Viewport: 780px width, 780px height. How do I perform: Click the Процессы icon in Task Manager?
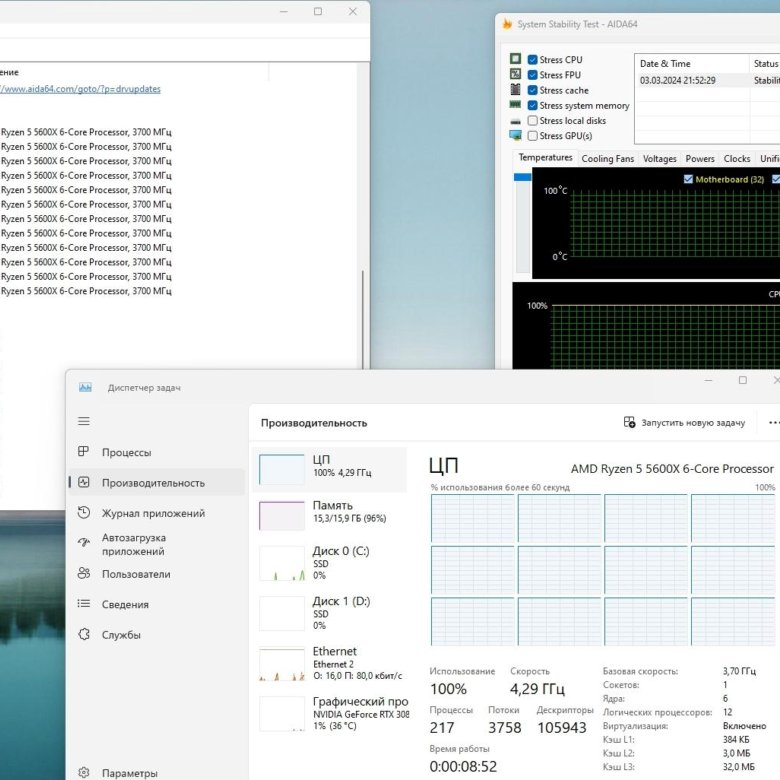(84, 452)
